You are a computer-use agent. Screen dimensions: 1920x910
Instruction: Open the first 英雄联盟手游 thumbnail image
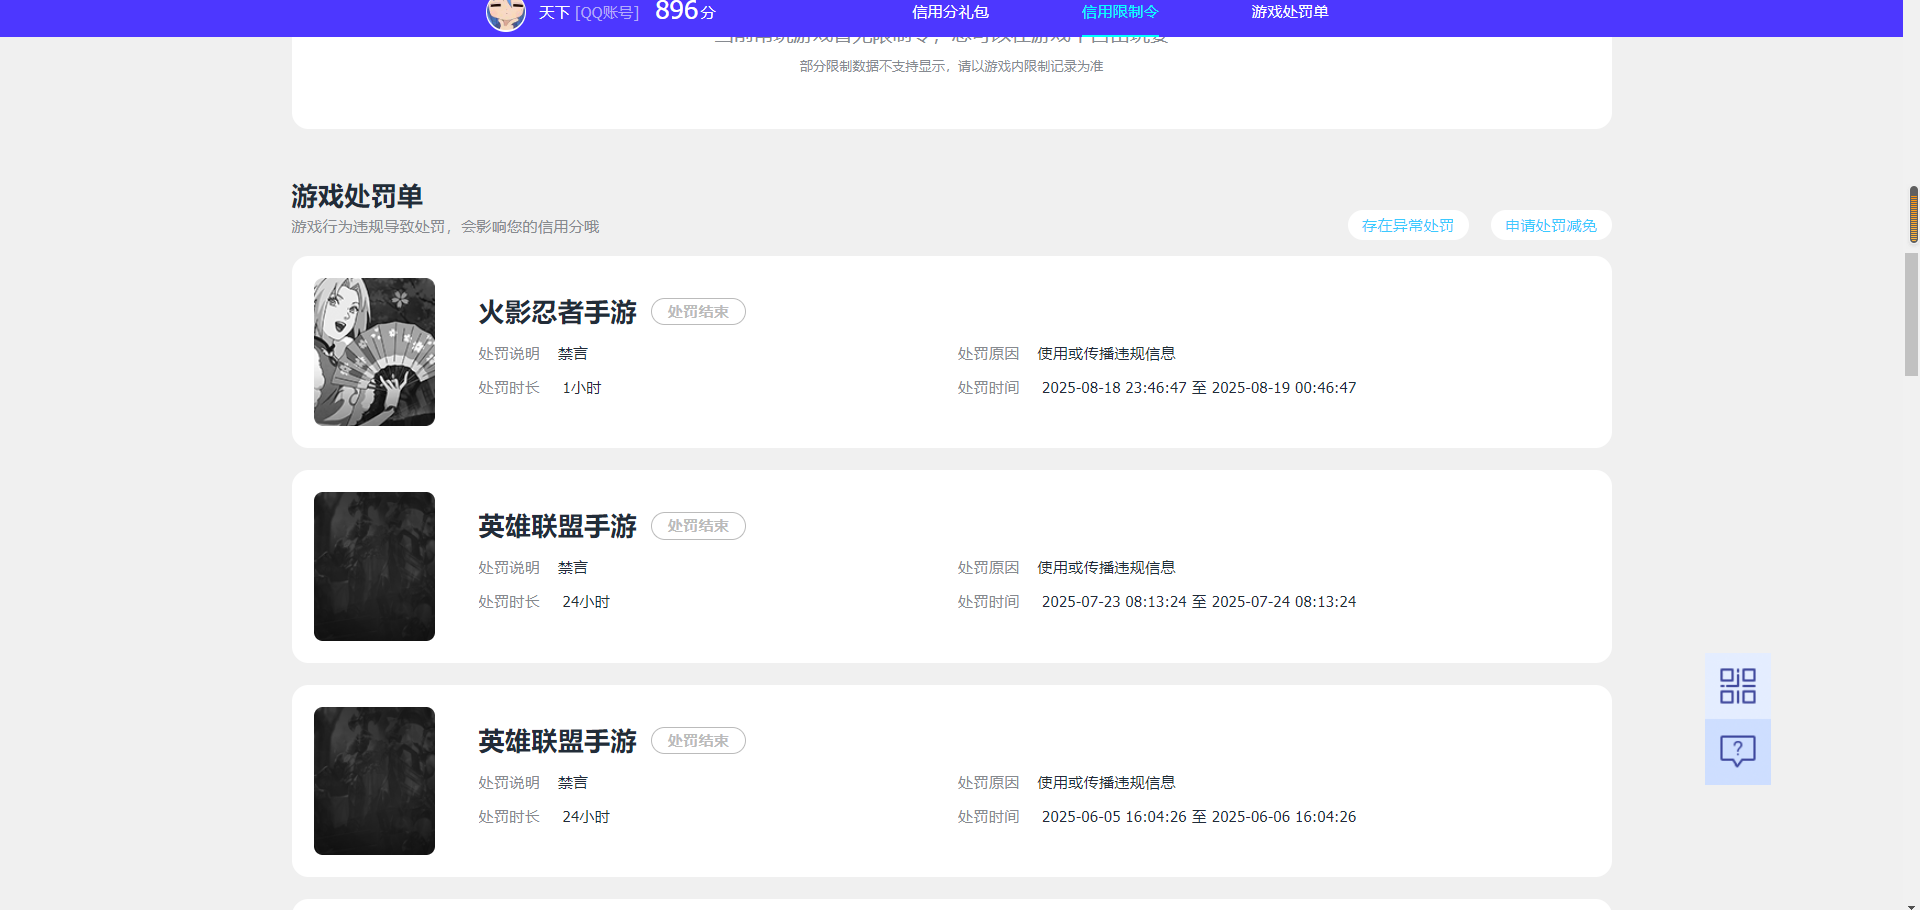[x=374, y=566]
